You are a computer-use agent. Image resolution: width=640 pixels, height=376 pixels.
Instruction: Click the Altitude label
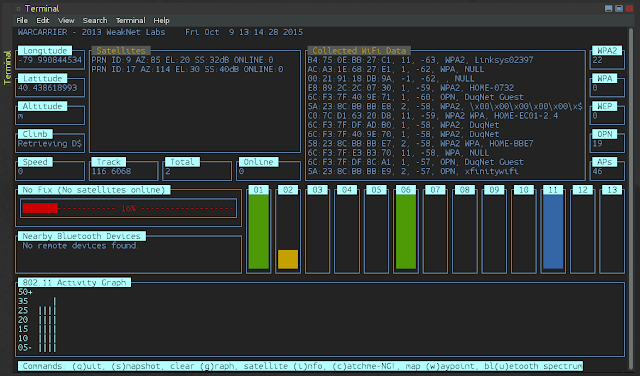click(x=42, y=106)
